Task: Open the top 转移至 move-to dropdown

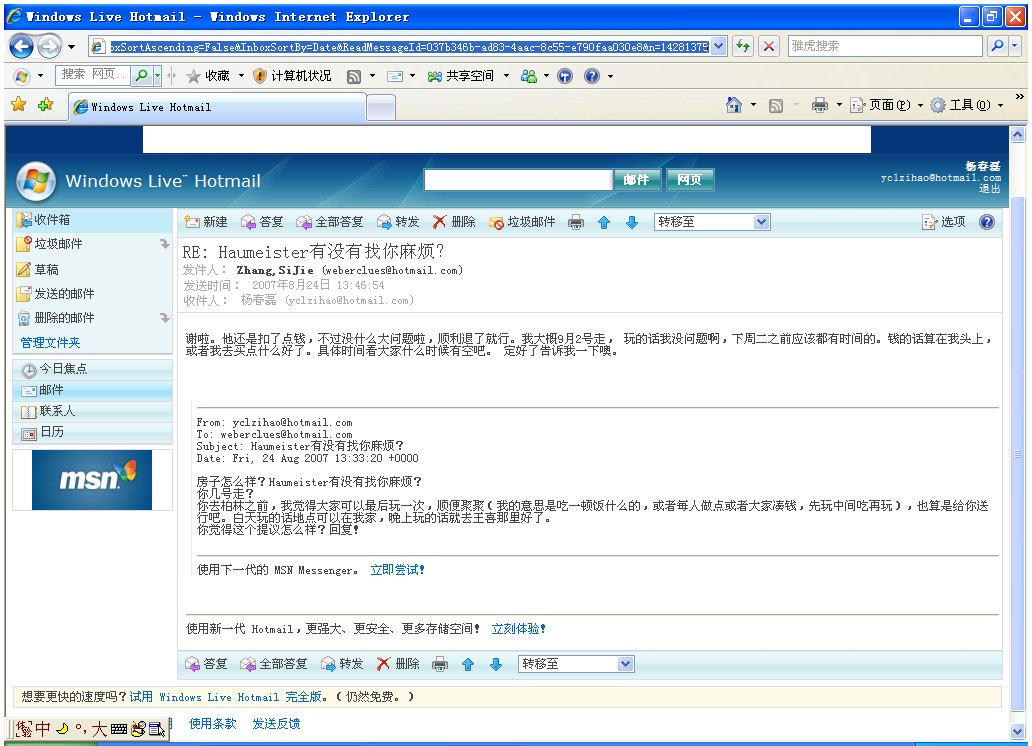Action: click(x=711, y=222)
